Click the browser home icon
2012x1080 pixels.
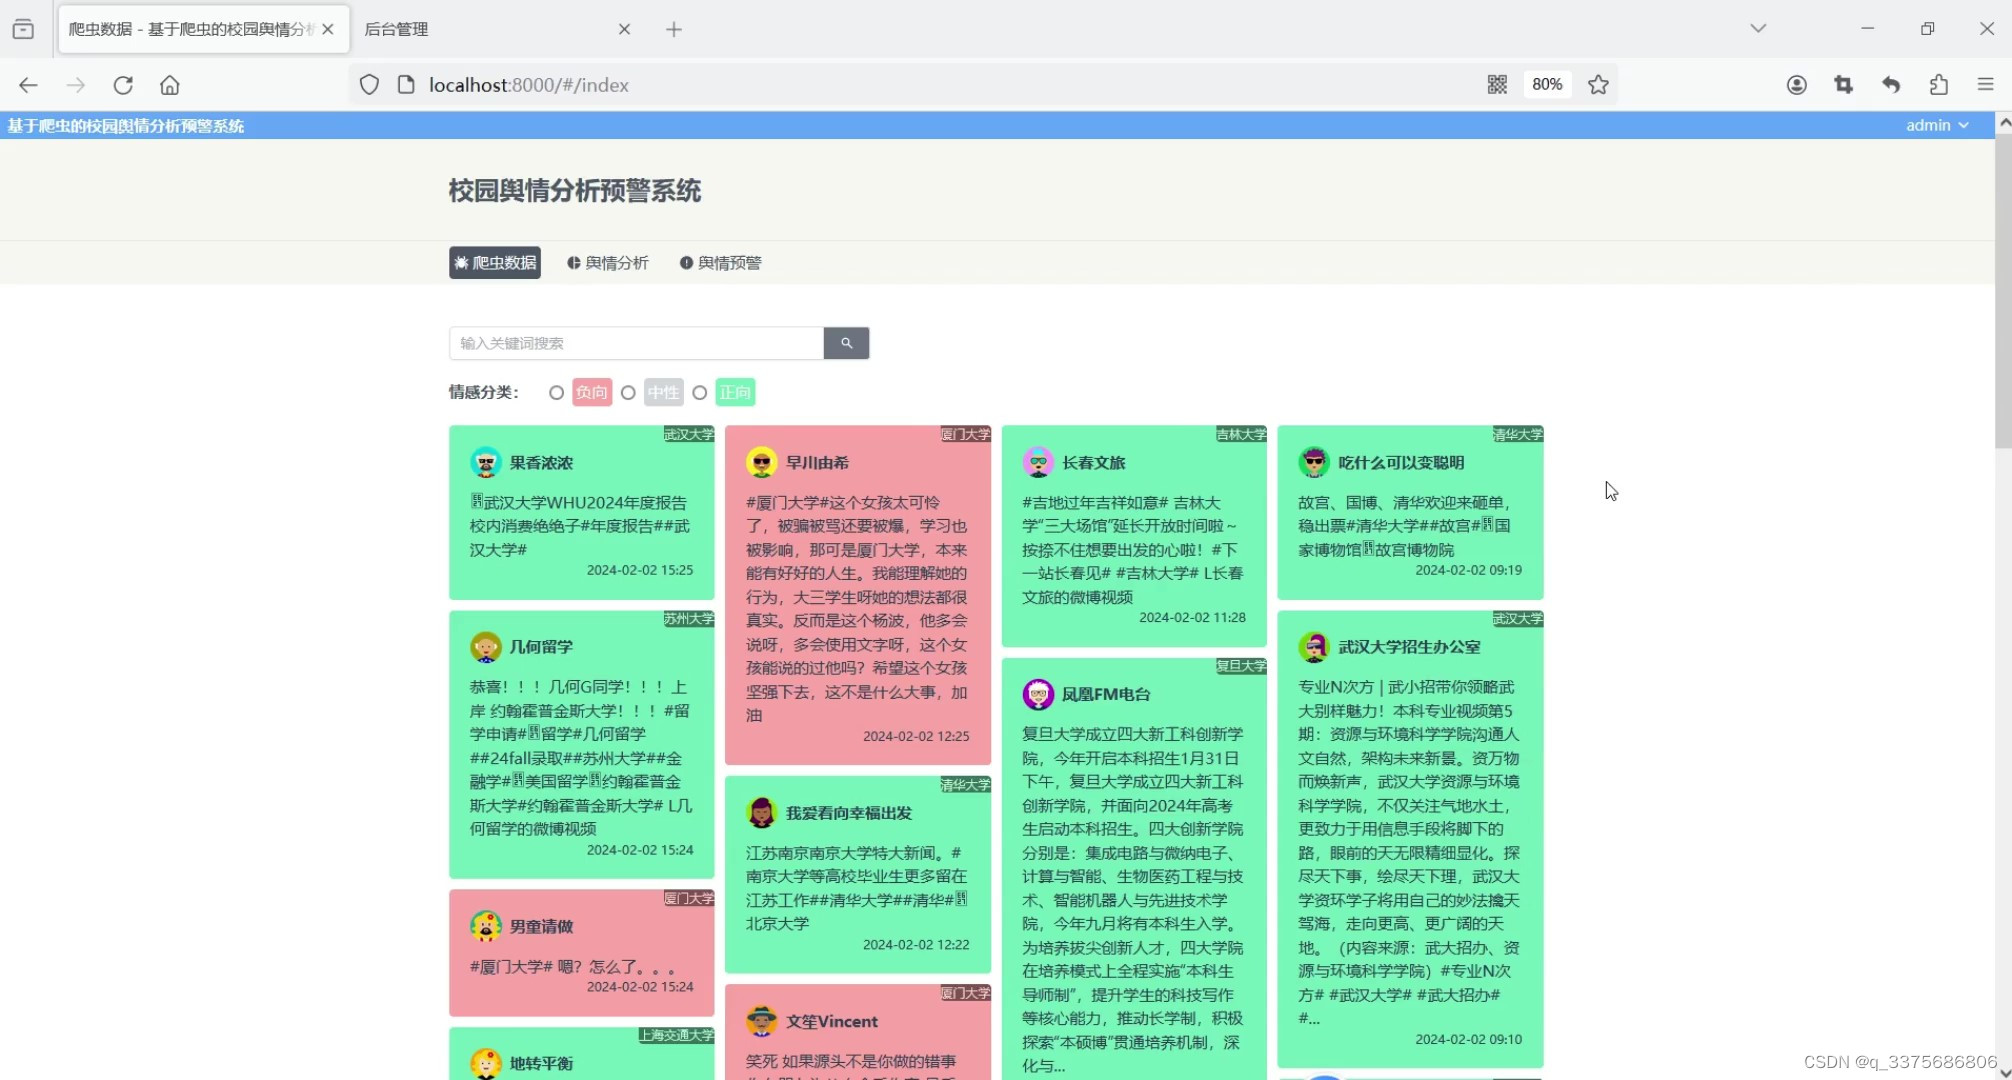click(x=170, y=85)
